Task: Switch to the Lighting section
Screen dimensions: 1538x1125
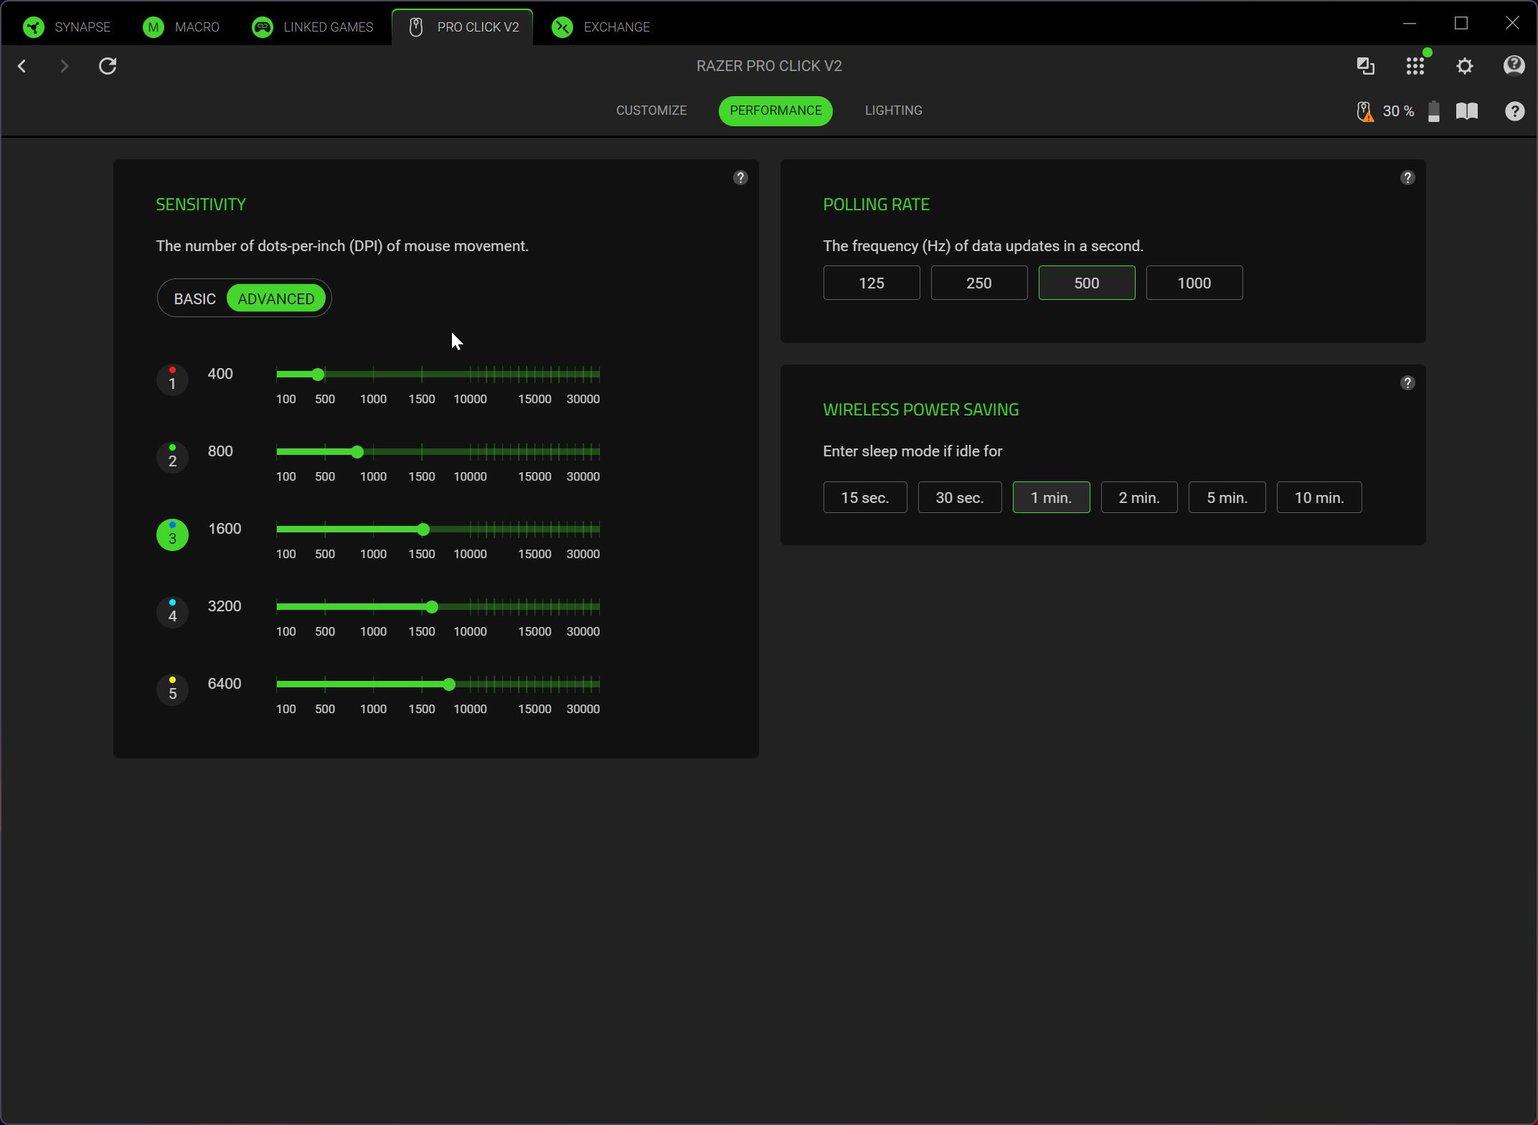Action: tap(894, 111)
